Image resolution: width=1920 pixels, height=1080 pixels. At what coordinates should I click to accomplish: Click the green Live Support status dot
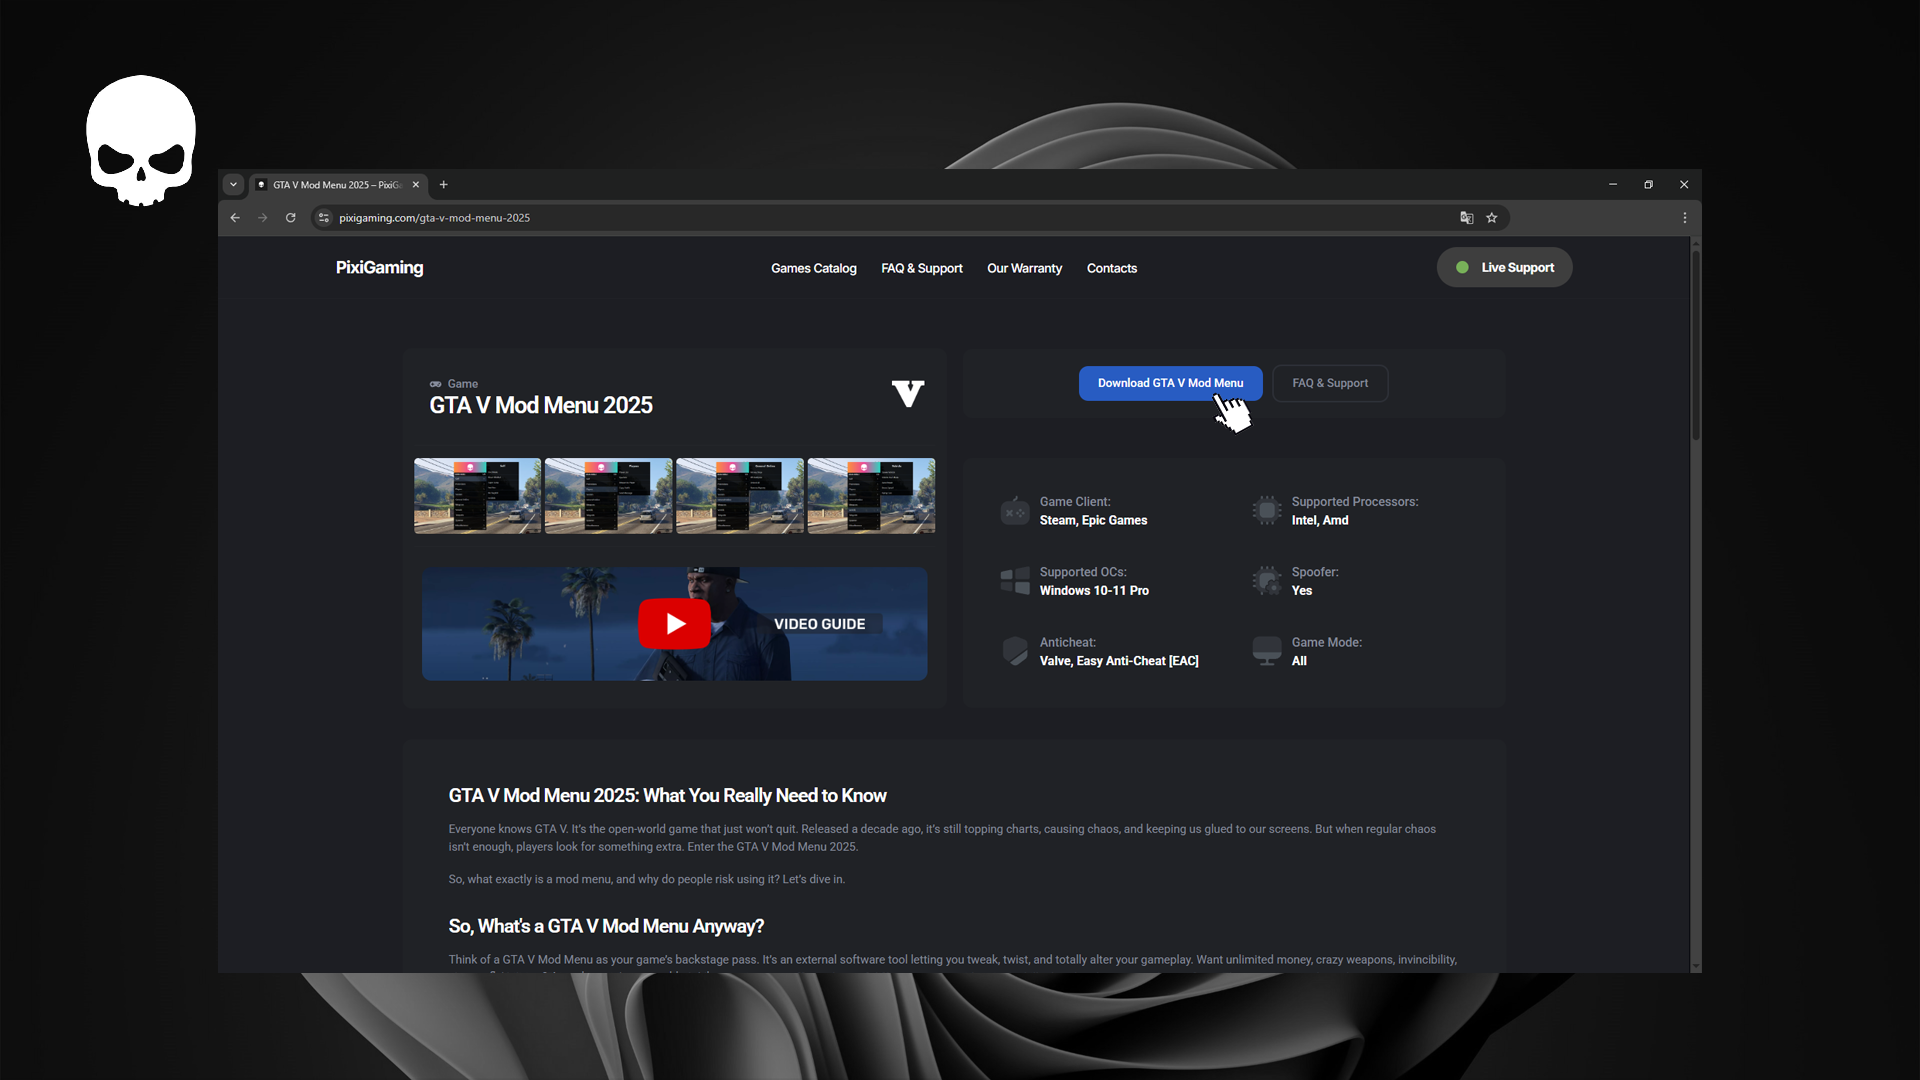tap(1462, 268)
